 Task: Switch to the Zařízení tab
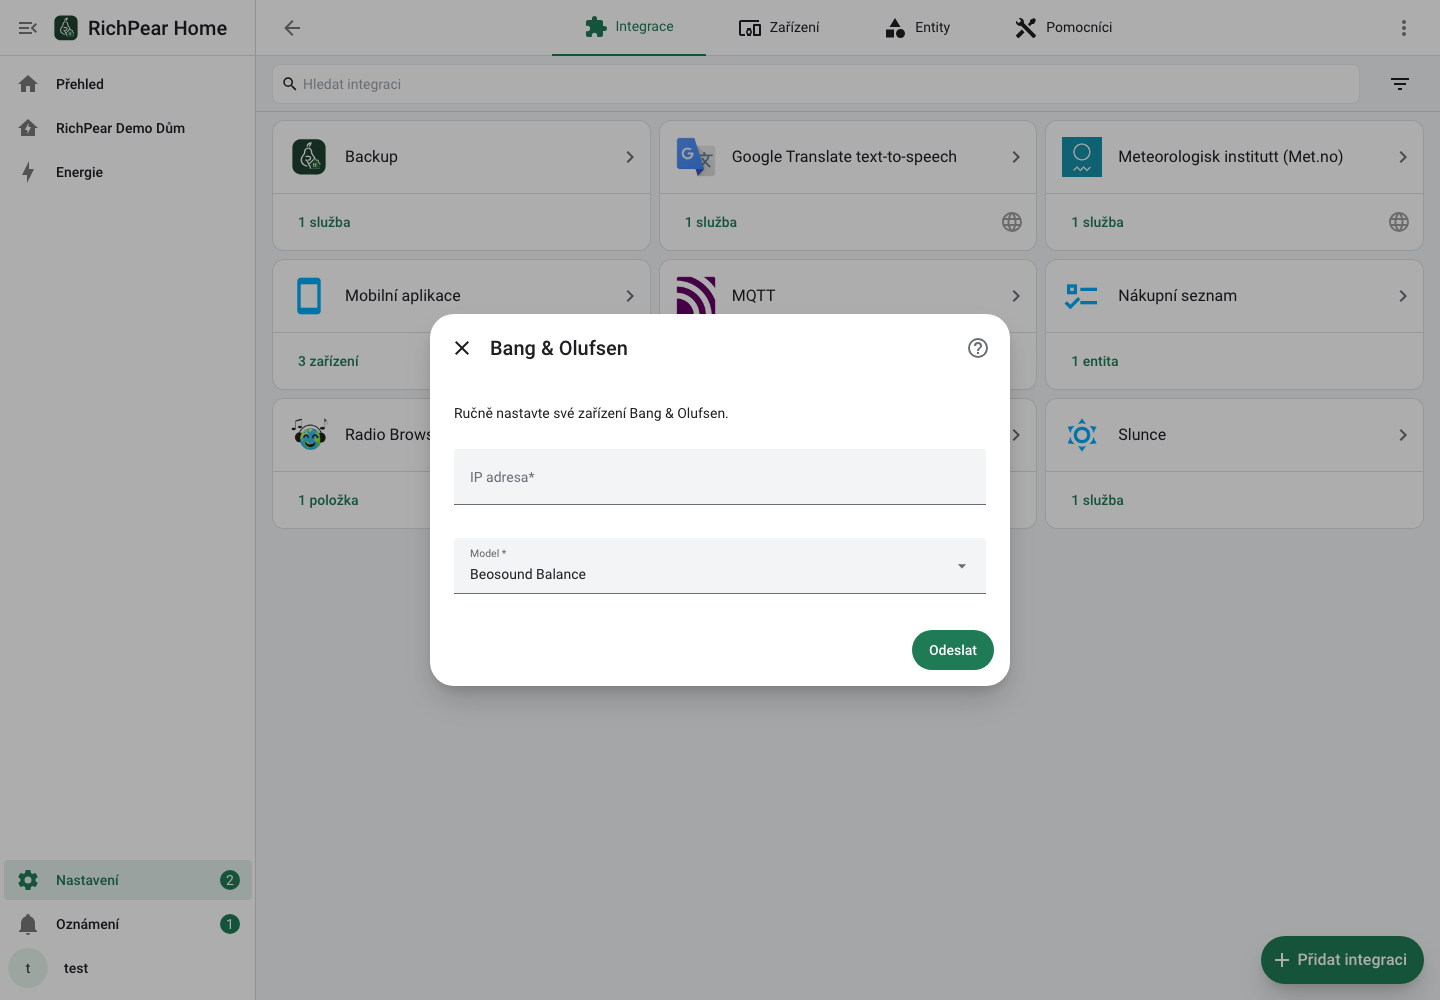point(779,27)
